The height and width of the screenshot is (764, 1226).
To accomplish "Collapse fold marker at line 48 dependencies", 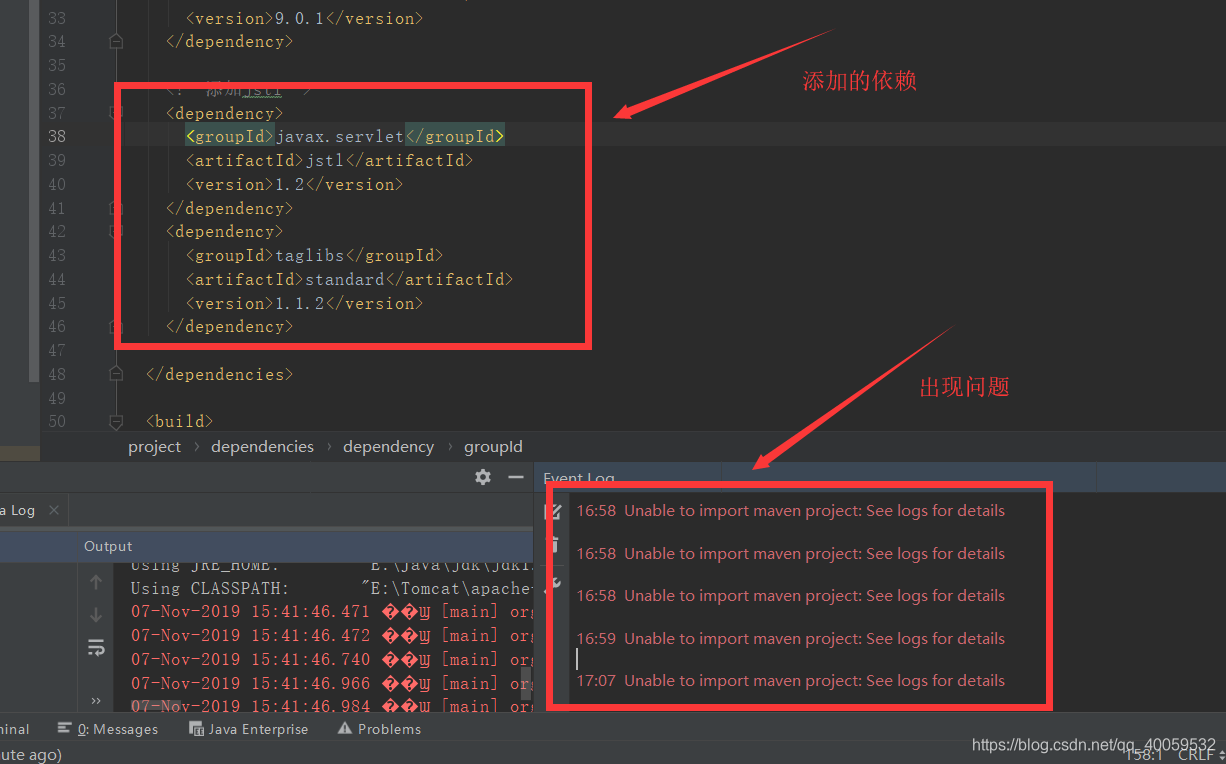I will (x=116, y=374).
